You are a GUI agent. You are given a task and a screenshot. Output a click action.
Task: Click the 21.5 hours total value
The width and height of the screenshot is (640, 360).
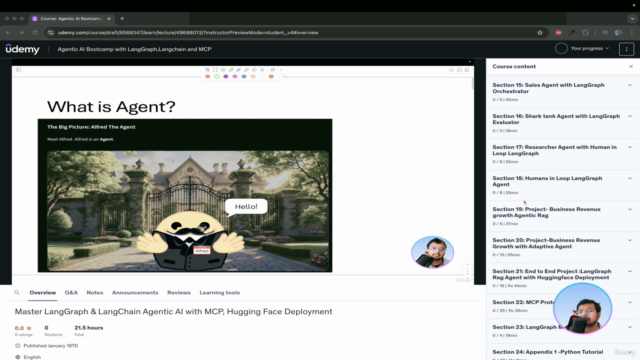[x=89, y=328]
